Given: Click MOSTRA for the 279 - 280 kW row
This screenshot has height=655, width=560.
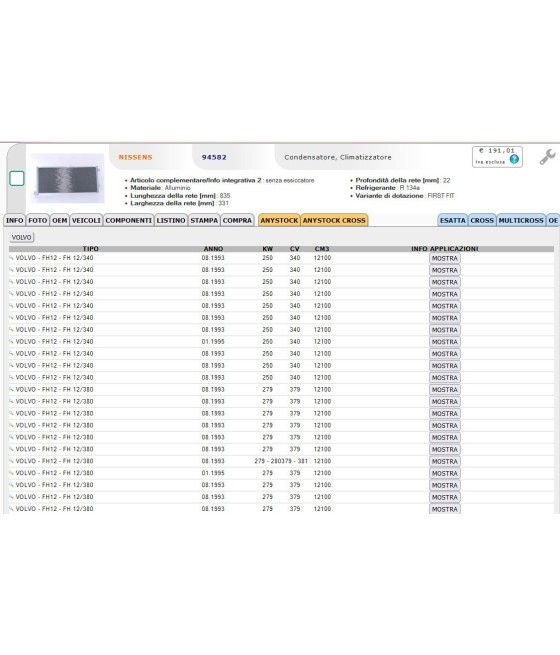Looking at the screenshot, I should (x=445, y=462).
